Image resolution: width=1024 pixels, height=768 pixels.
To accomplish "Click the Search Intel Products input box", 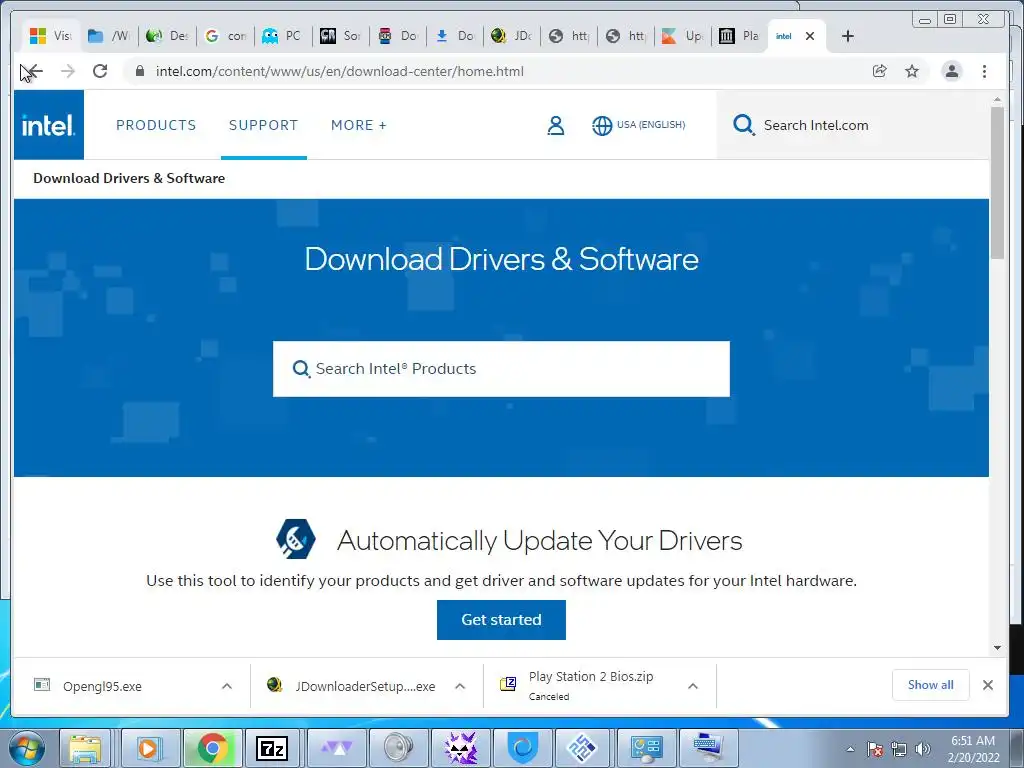I will [x=501, y=369].
